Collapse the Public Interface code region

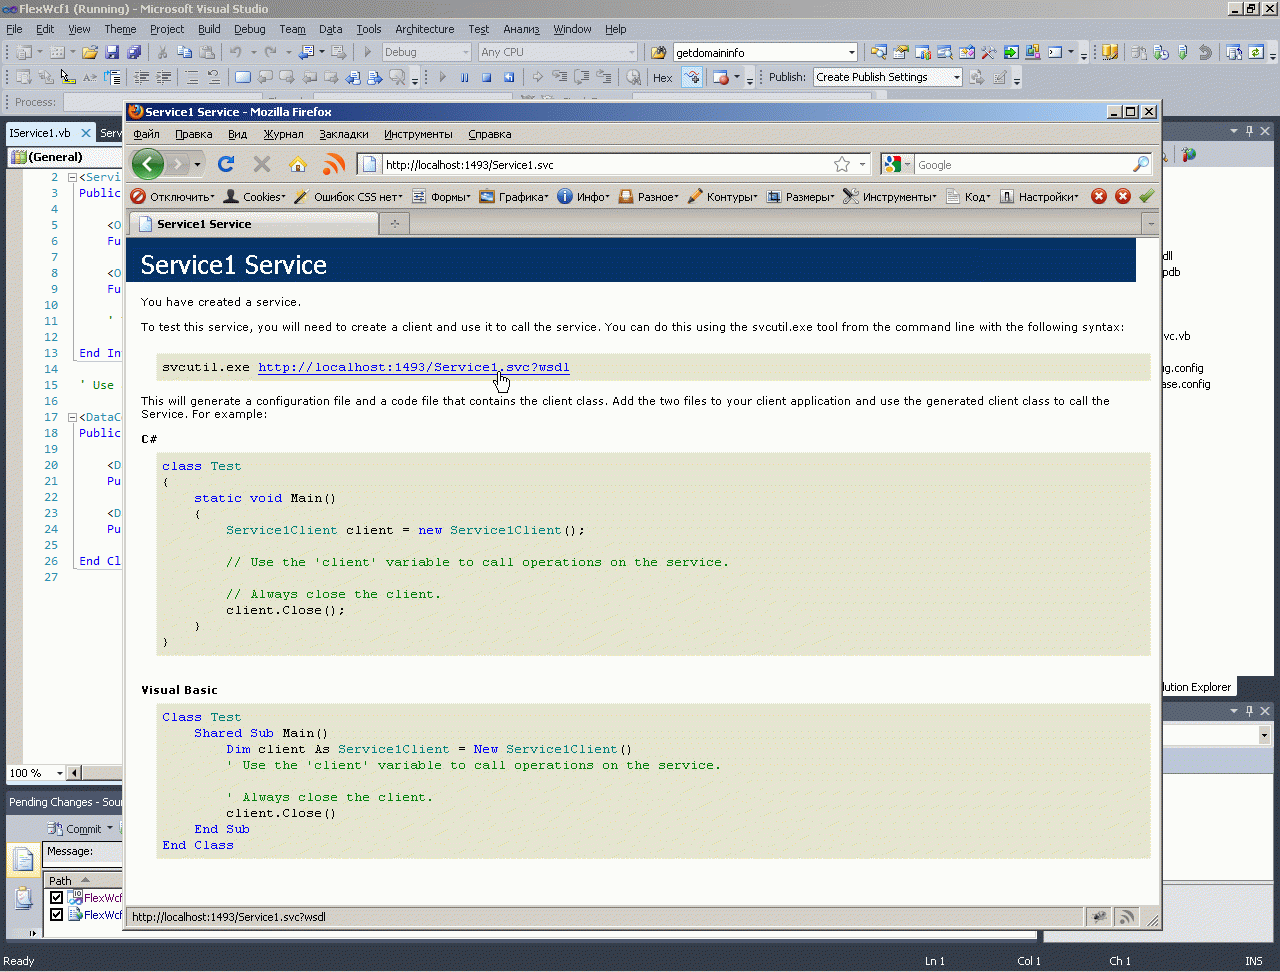point(72,177)
